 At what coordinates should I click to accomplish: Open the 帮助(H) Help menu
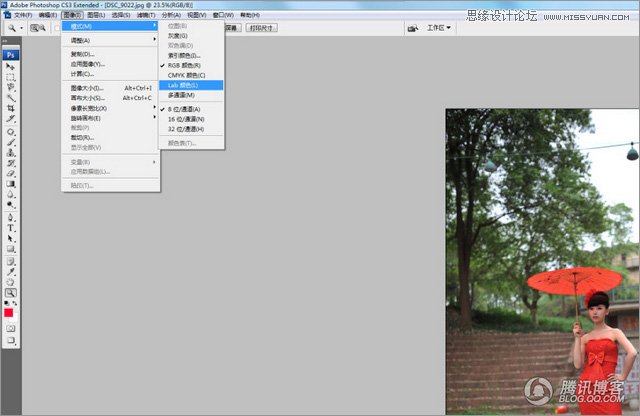click(x=250, y=15)
